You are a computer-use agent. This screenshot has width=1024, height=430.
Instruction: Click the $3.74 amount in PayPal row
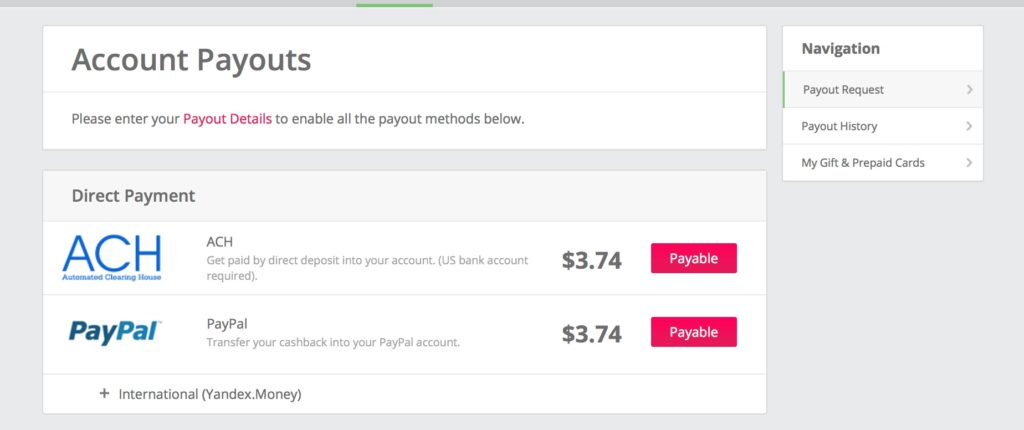click(x=592, y=334)
